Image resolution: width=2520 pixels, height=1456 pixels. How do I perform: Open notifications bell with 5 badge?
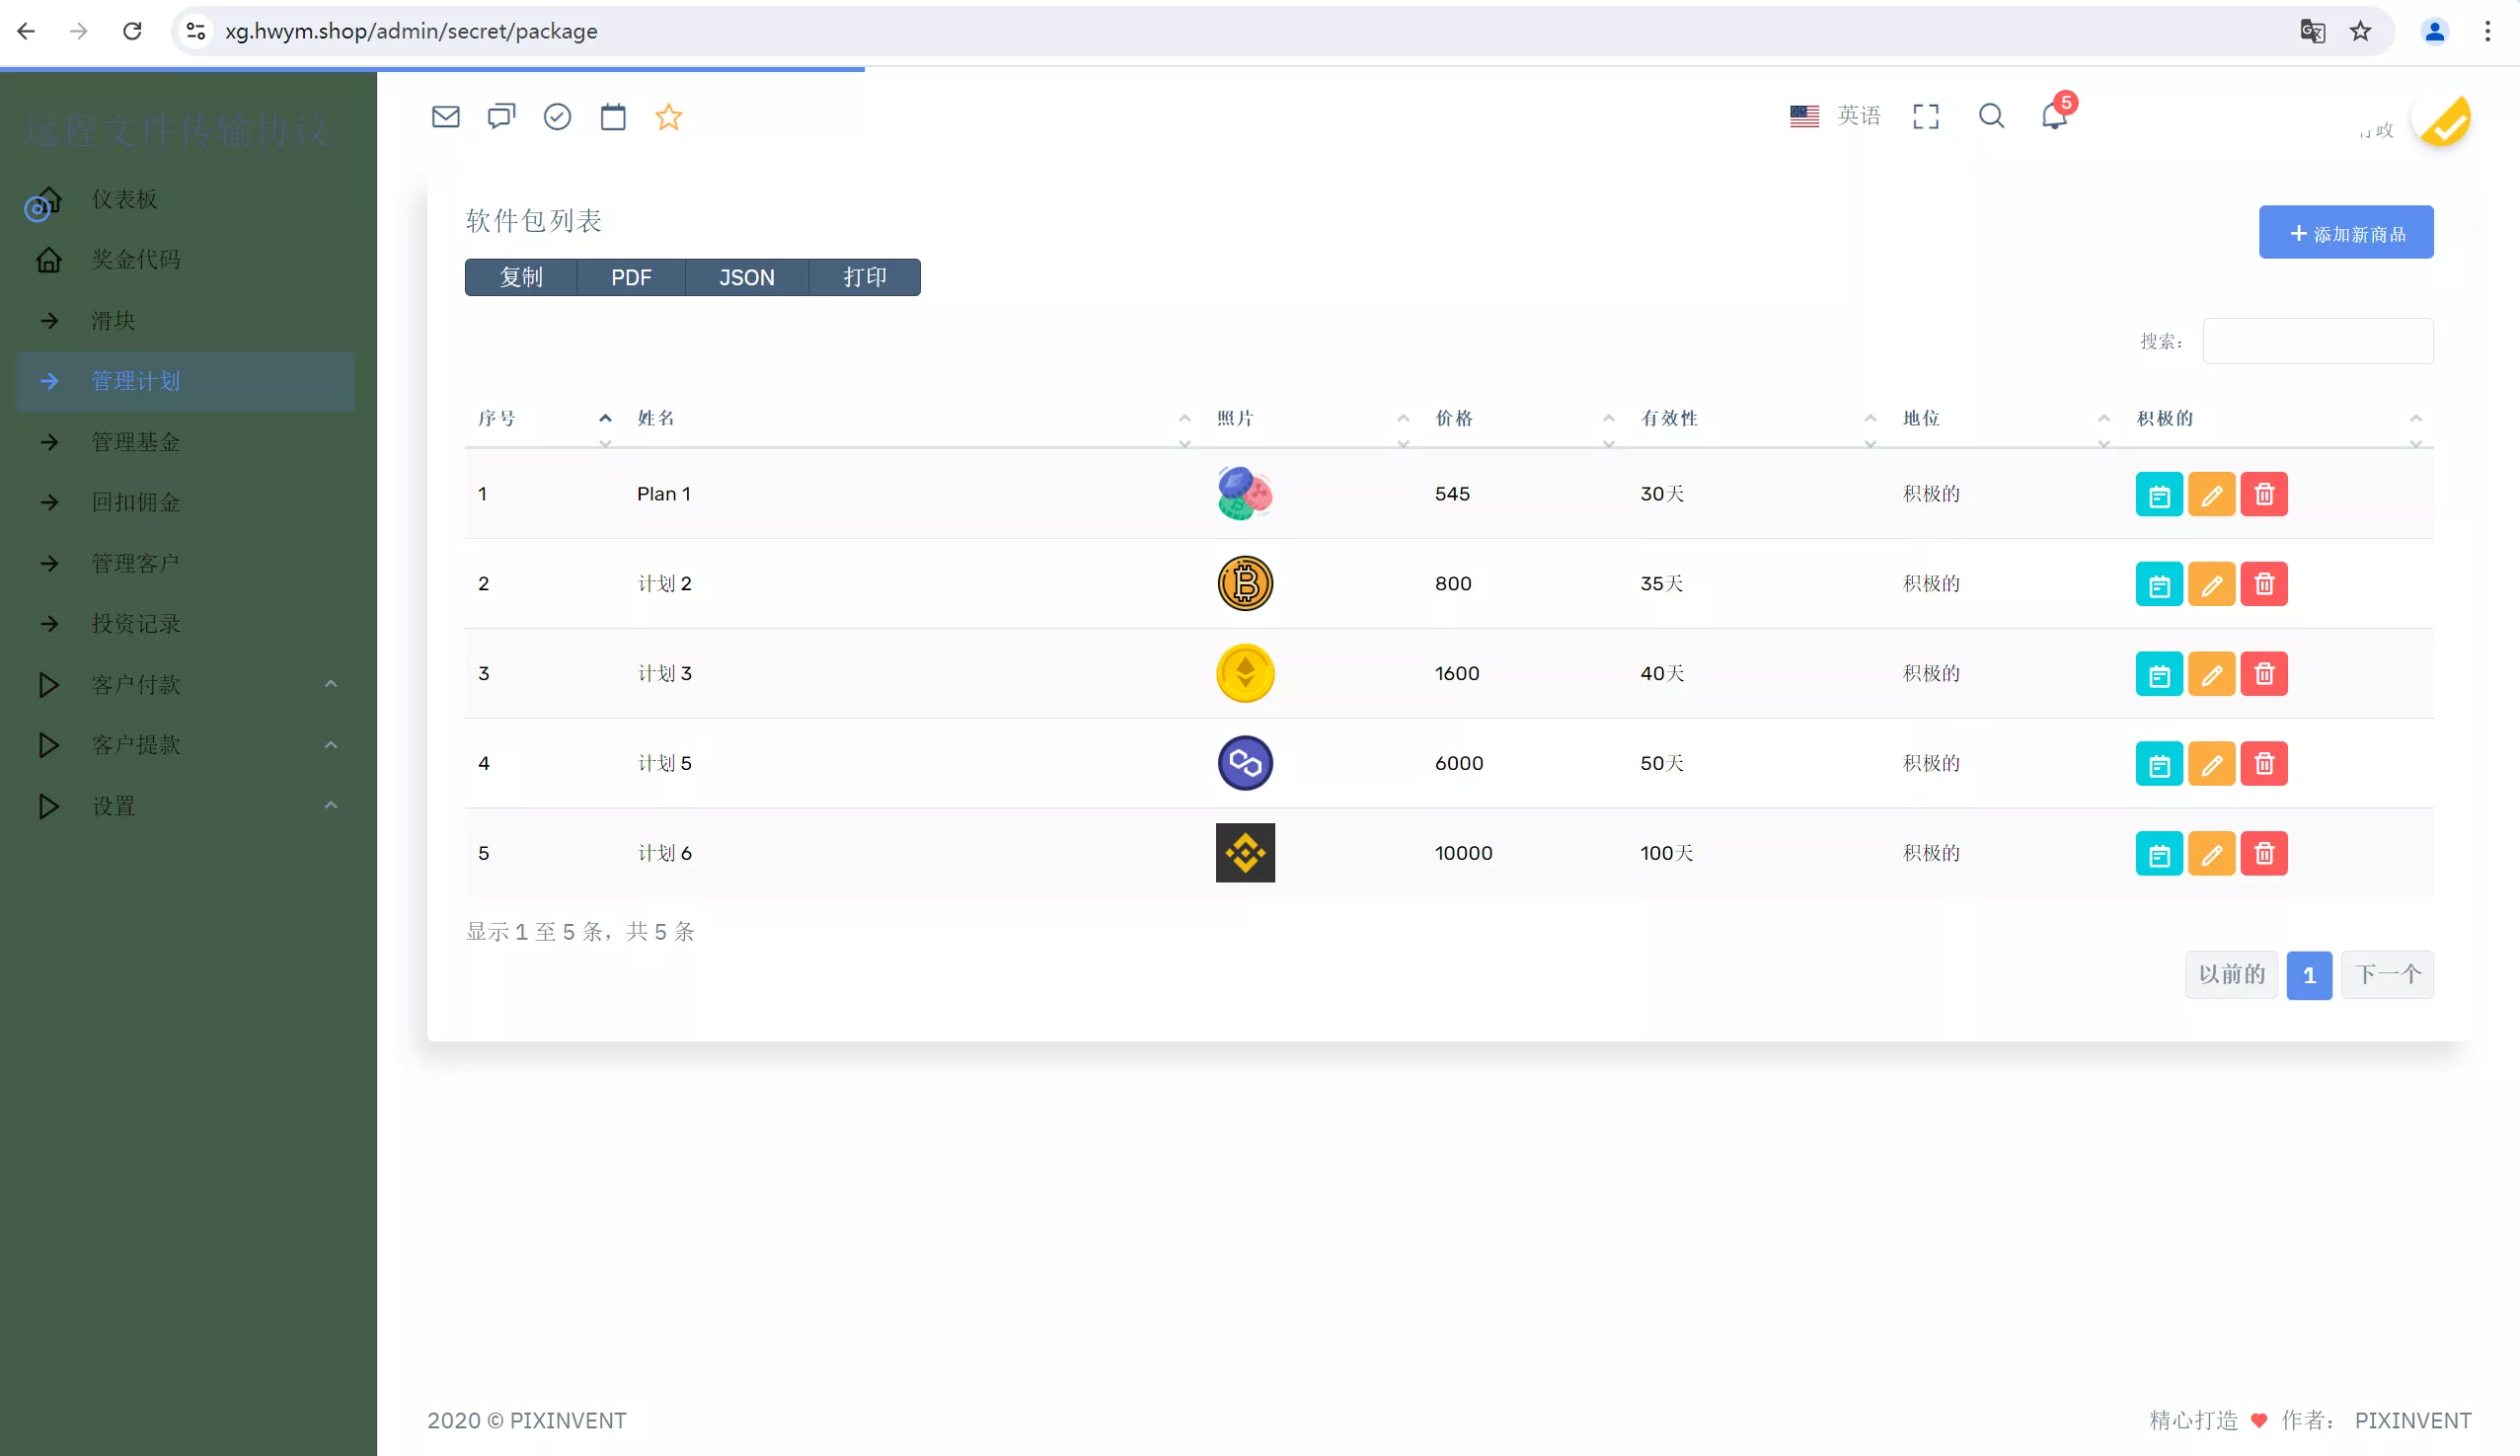tap(2054, 116)
